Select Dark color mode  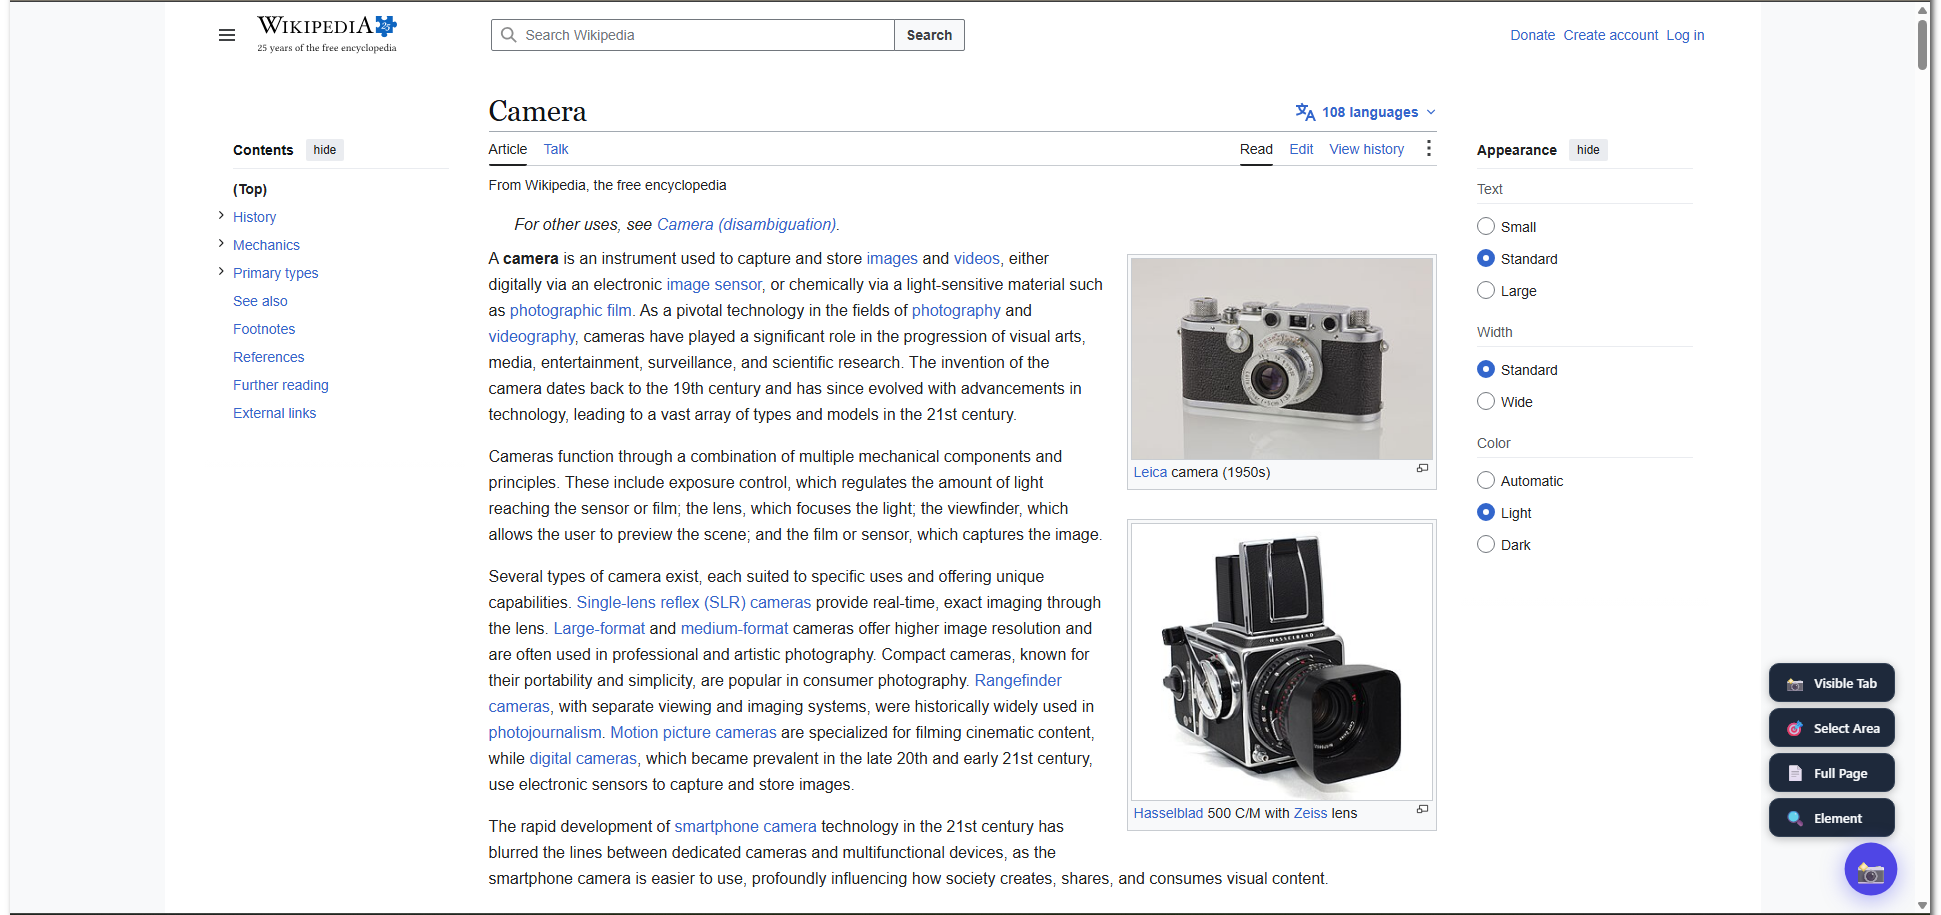pos(1486,545)
